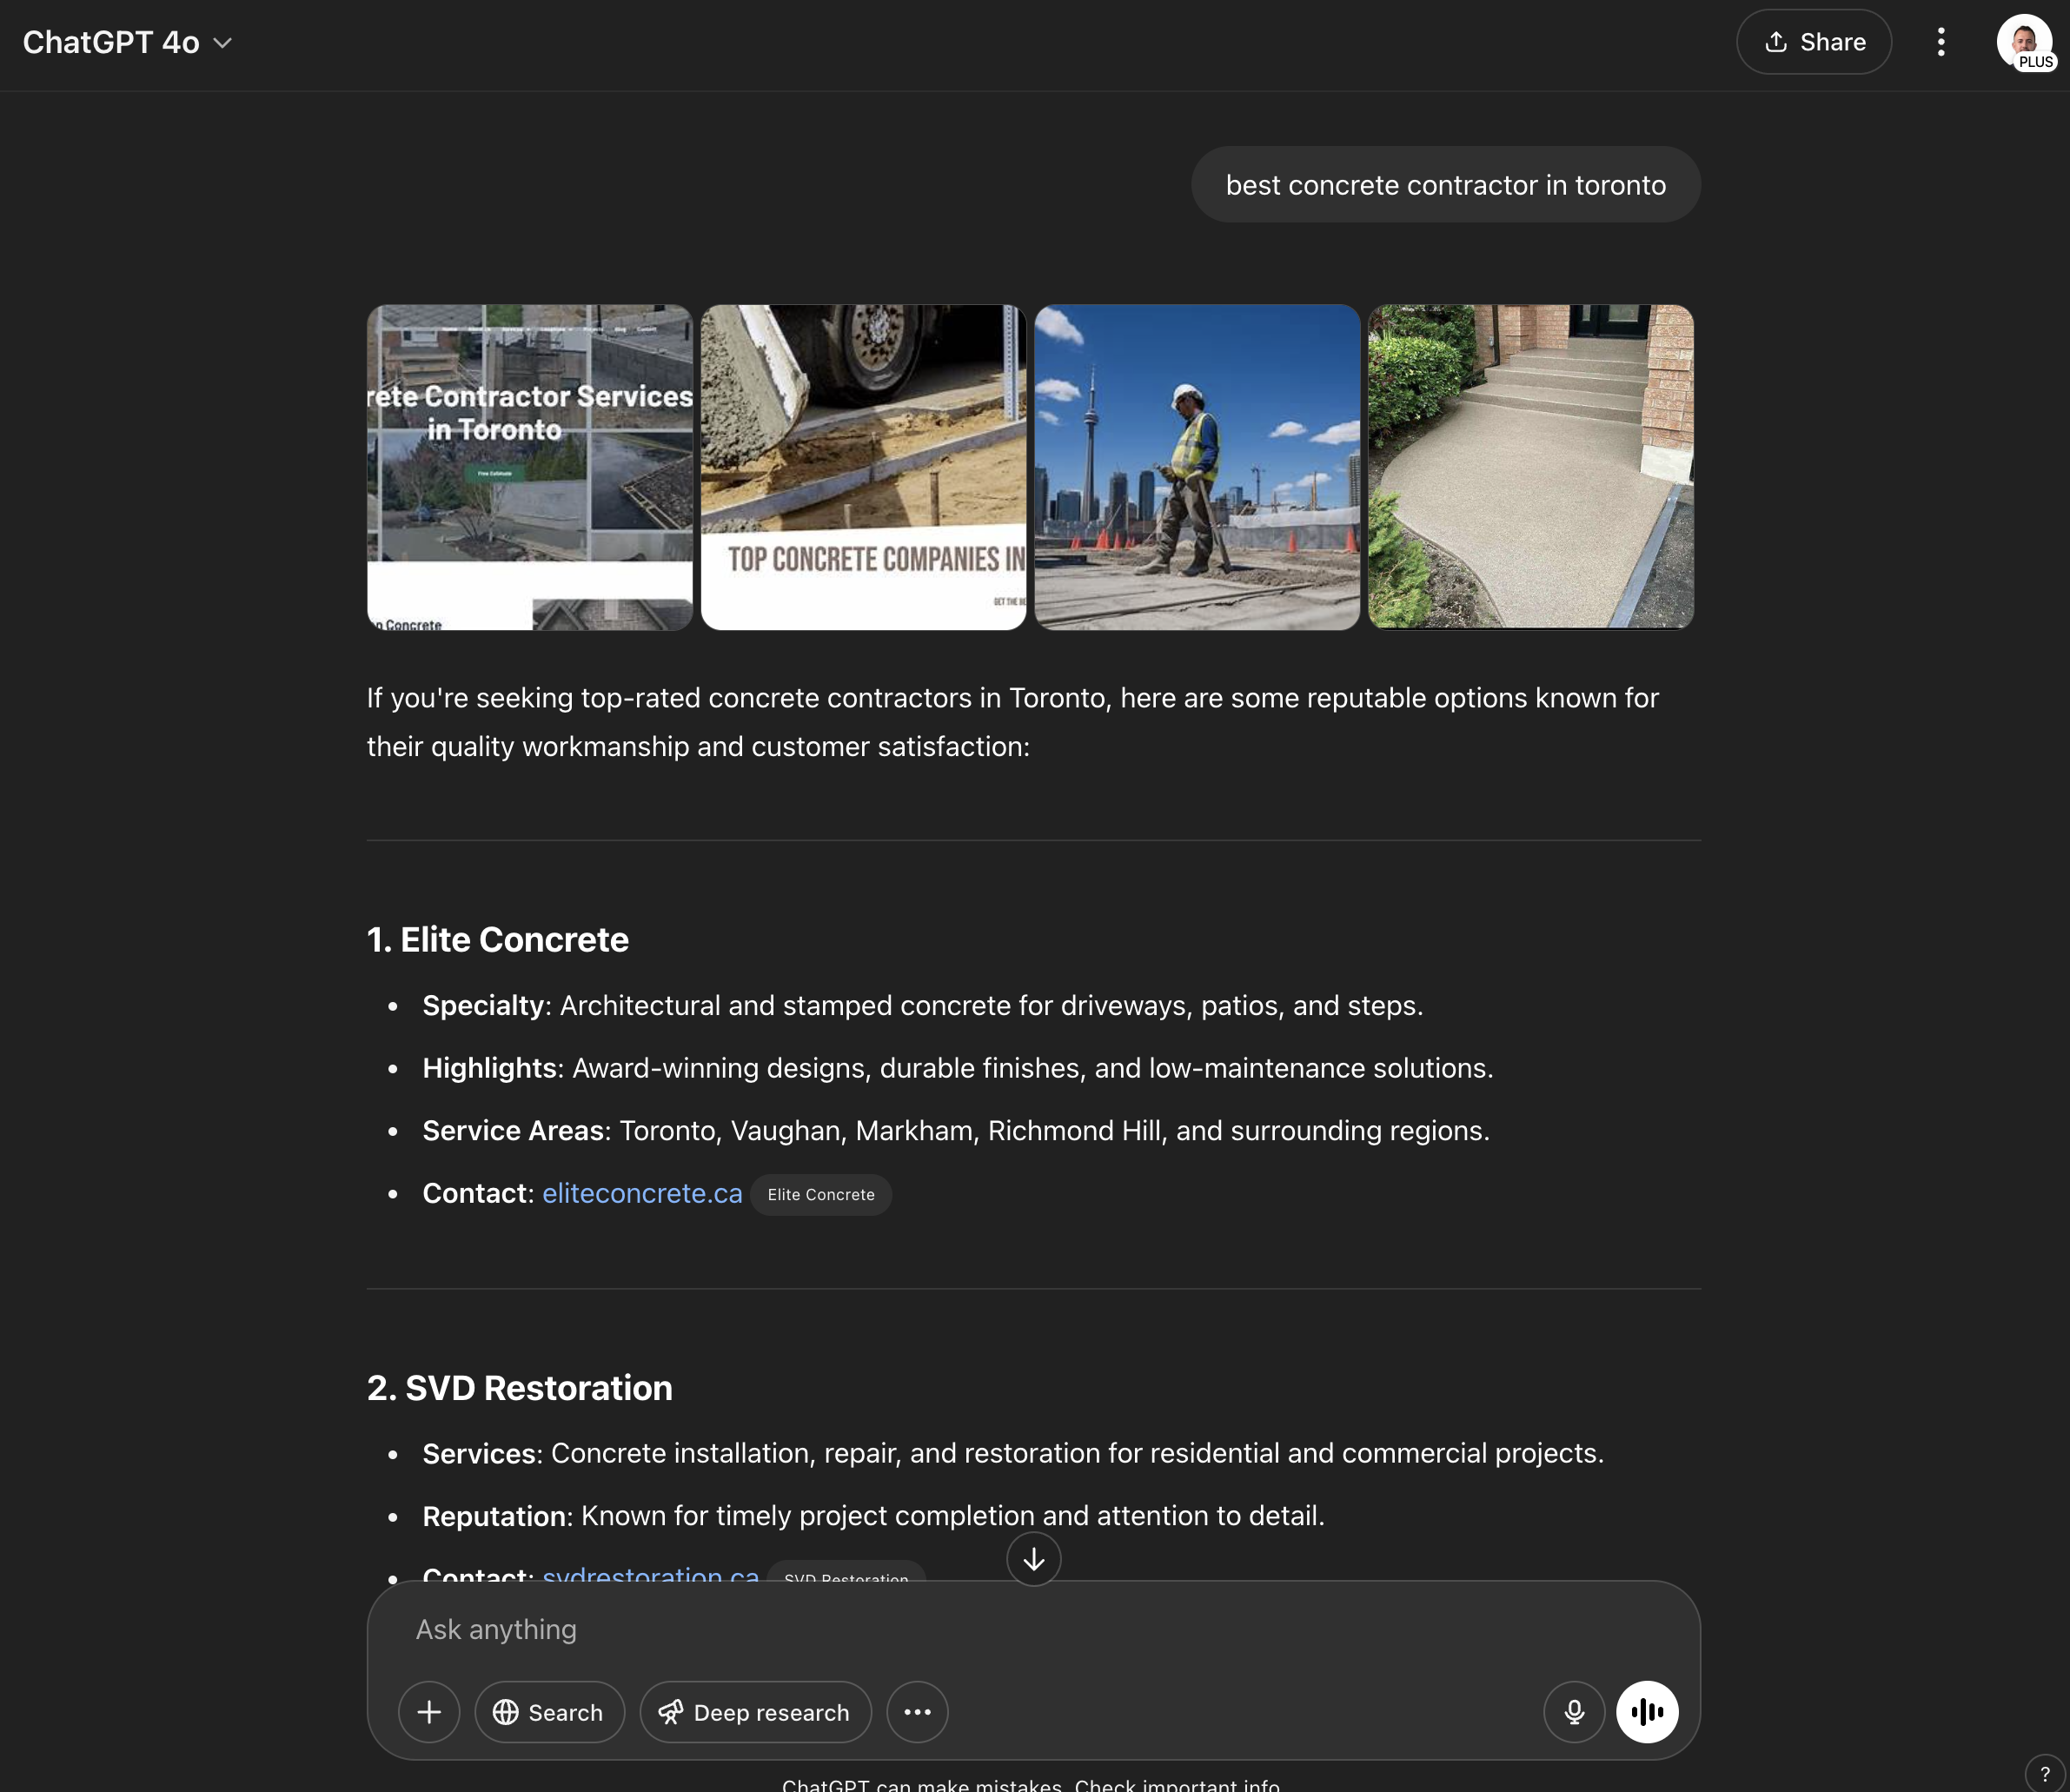Image resolution: width=2070 pixels, height=1792 pixels.
Task: Click the heading 1. Elite Concrete
Action: (x=498, y=940)
